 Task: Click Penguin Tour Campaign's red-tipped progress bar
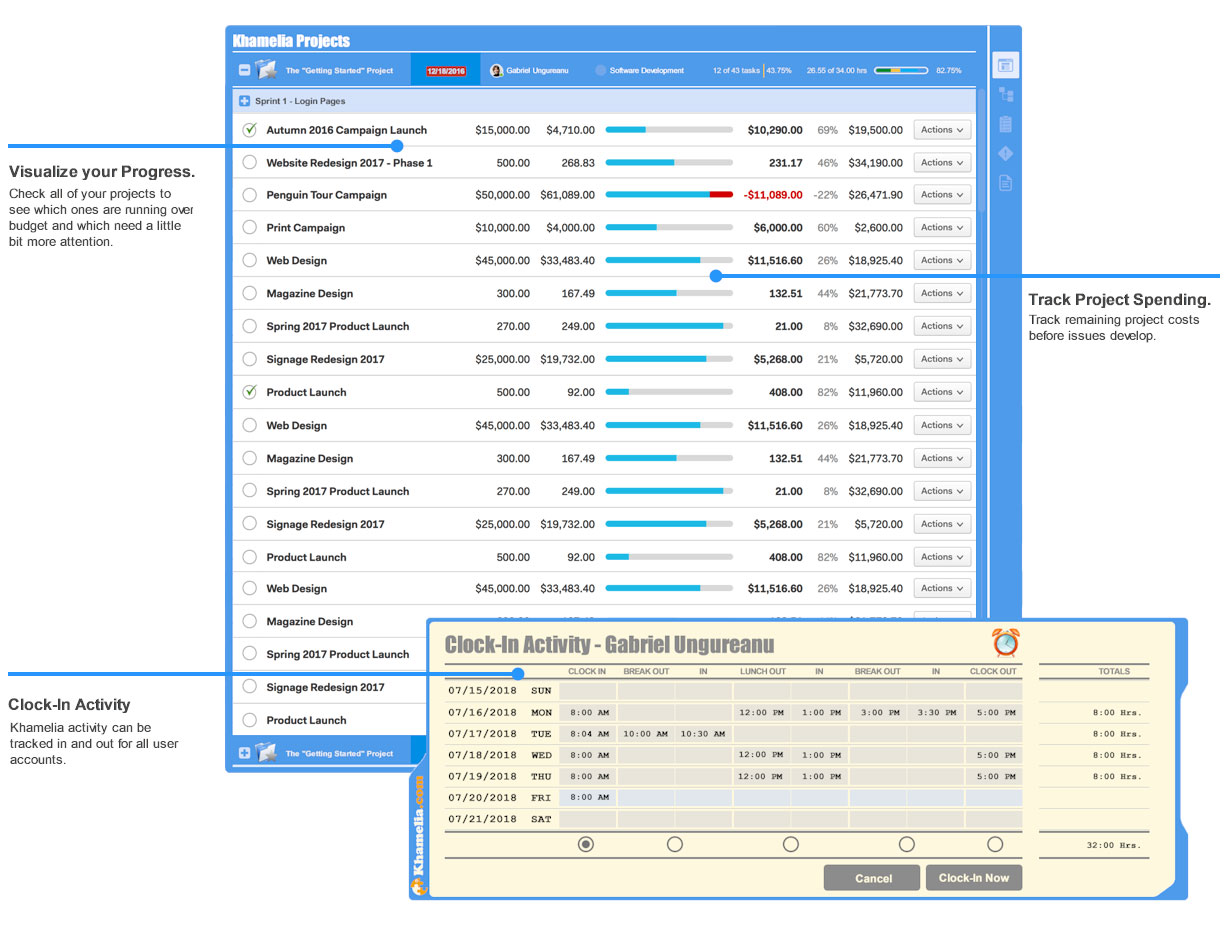click(x=669, y=195)
